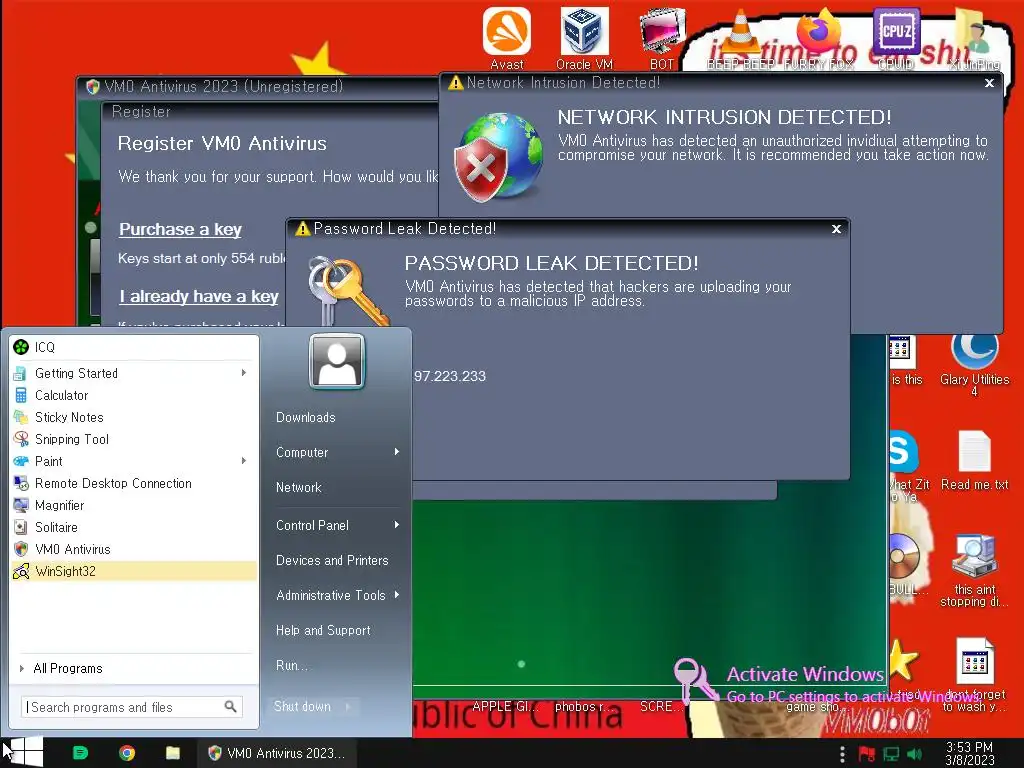
Task: Open the Xi JinPing folder icon
Action: coord(974,31)
